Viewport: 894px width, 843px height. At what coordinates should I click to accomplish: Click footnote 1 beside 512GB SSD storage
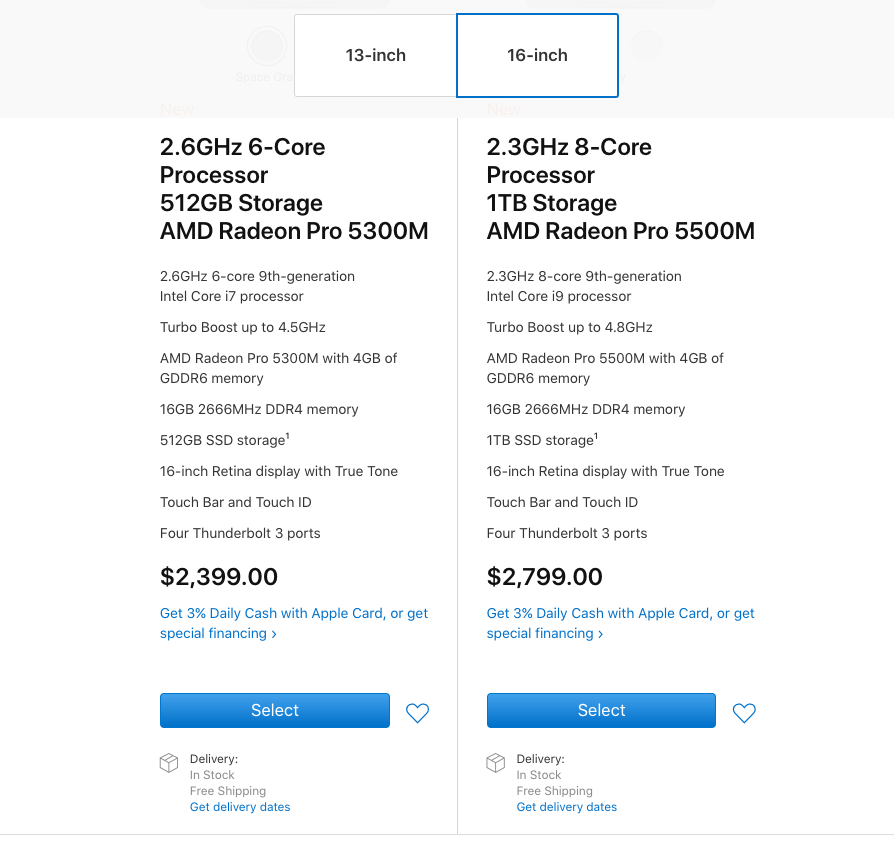(288, 436)
